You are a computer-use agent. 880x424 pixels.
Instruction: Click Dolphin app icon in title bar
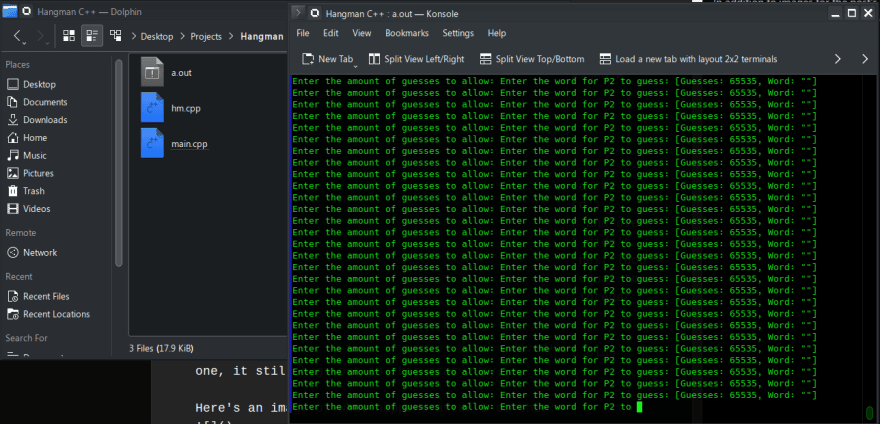(x=10, y=11)
